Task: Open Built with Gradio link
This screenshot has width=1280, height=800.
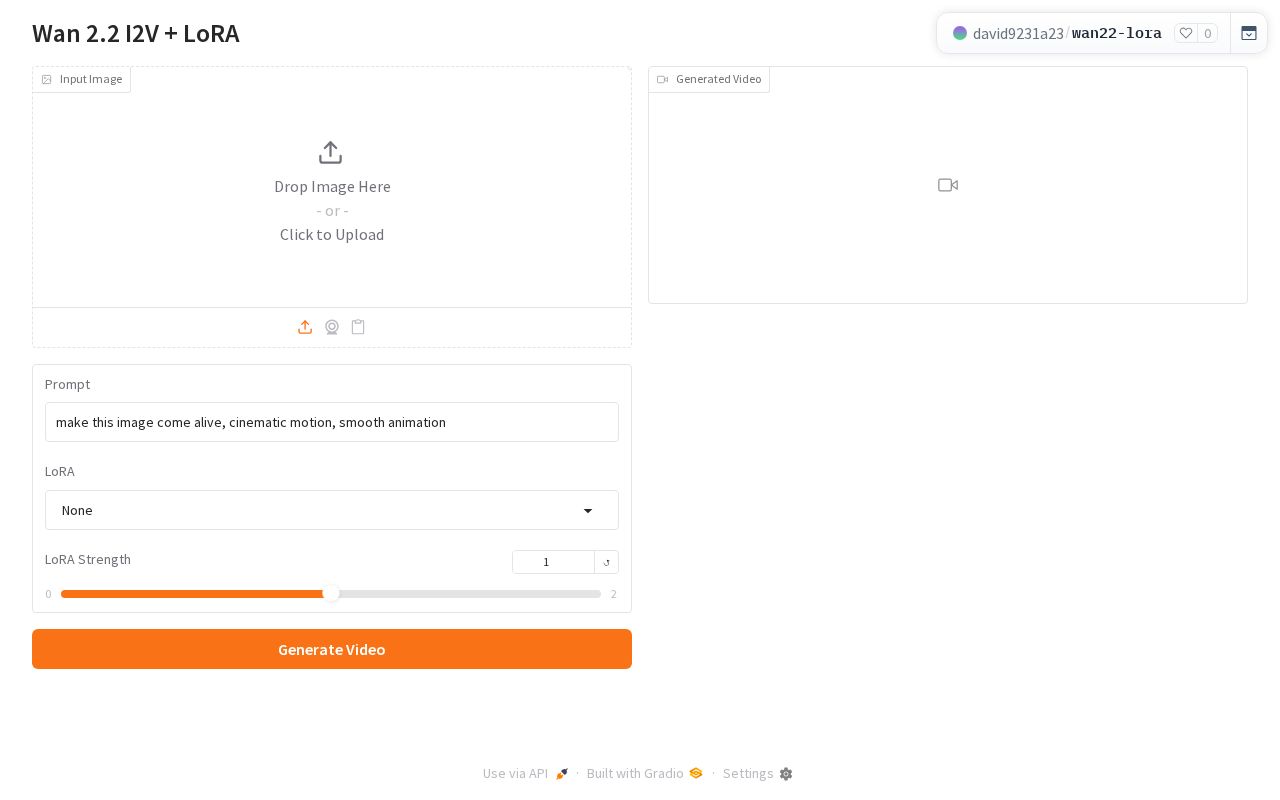Action: (x=645, y=774)
